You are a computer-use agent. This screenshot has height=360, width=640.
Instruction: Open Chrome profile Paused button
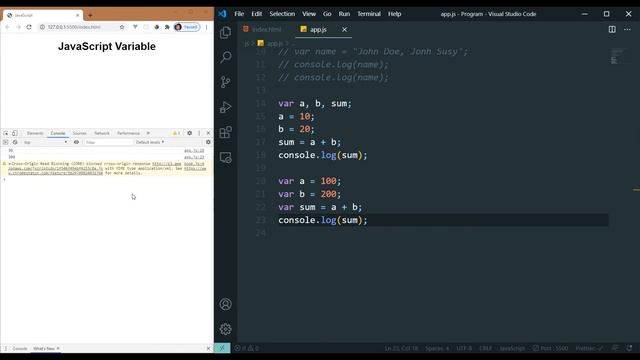coord(187,27)
